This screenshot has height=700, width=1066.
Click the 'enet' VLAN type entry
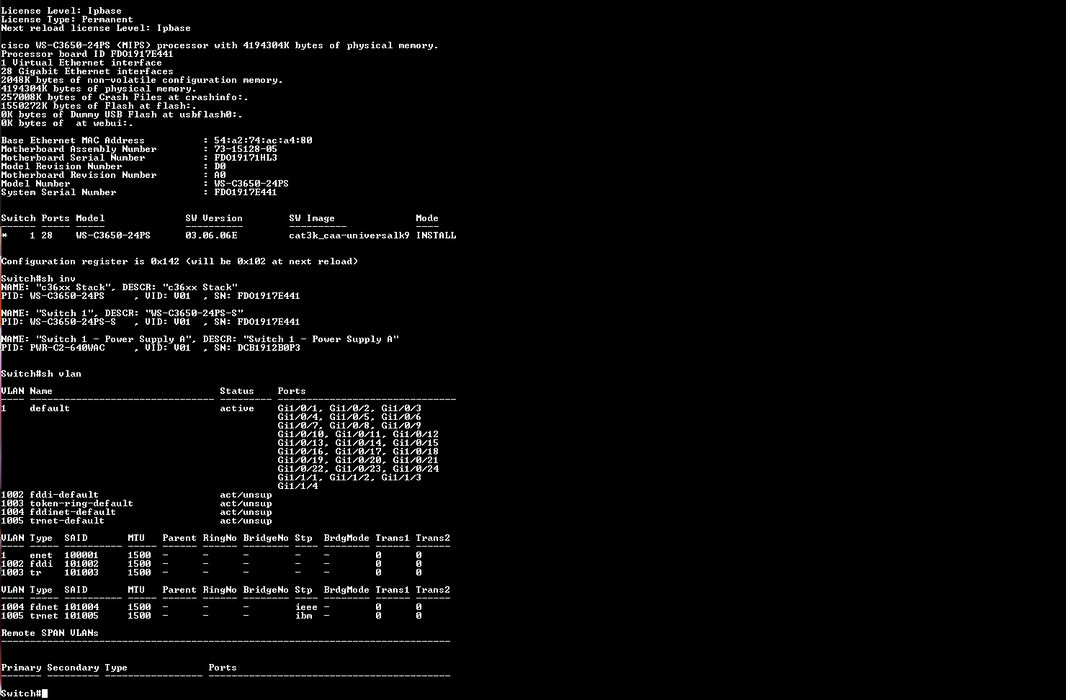pyautogui.click(x=41, y=555)
